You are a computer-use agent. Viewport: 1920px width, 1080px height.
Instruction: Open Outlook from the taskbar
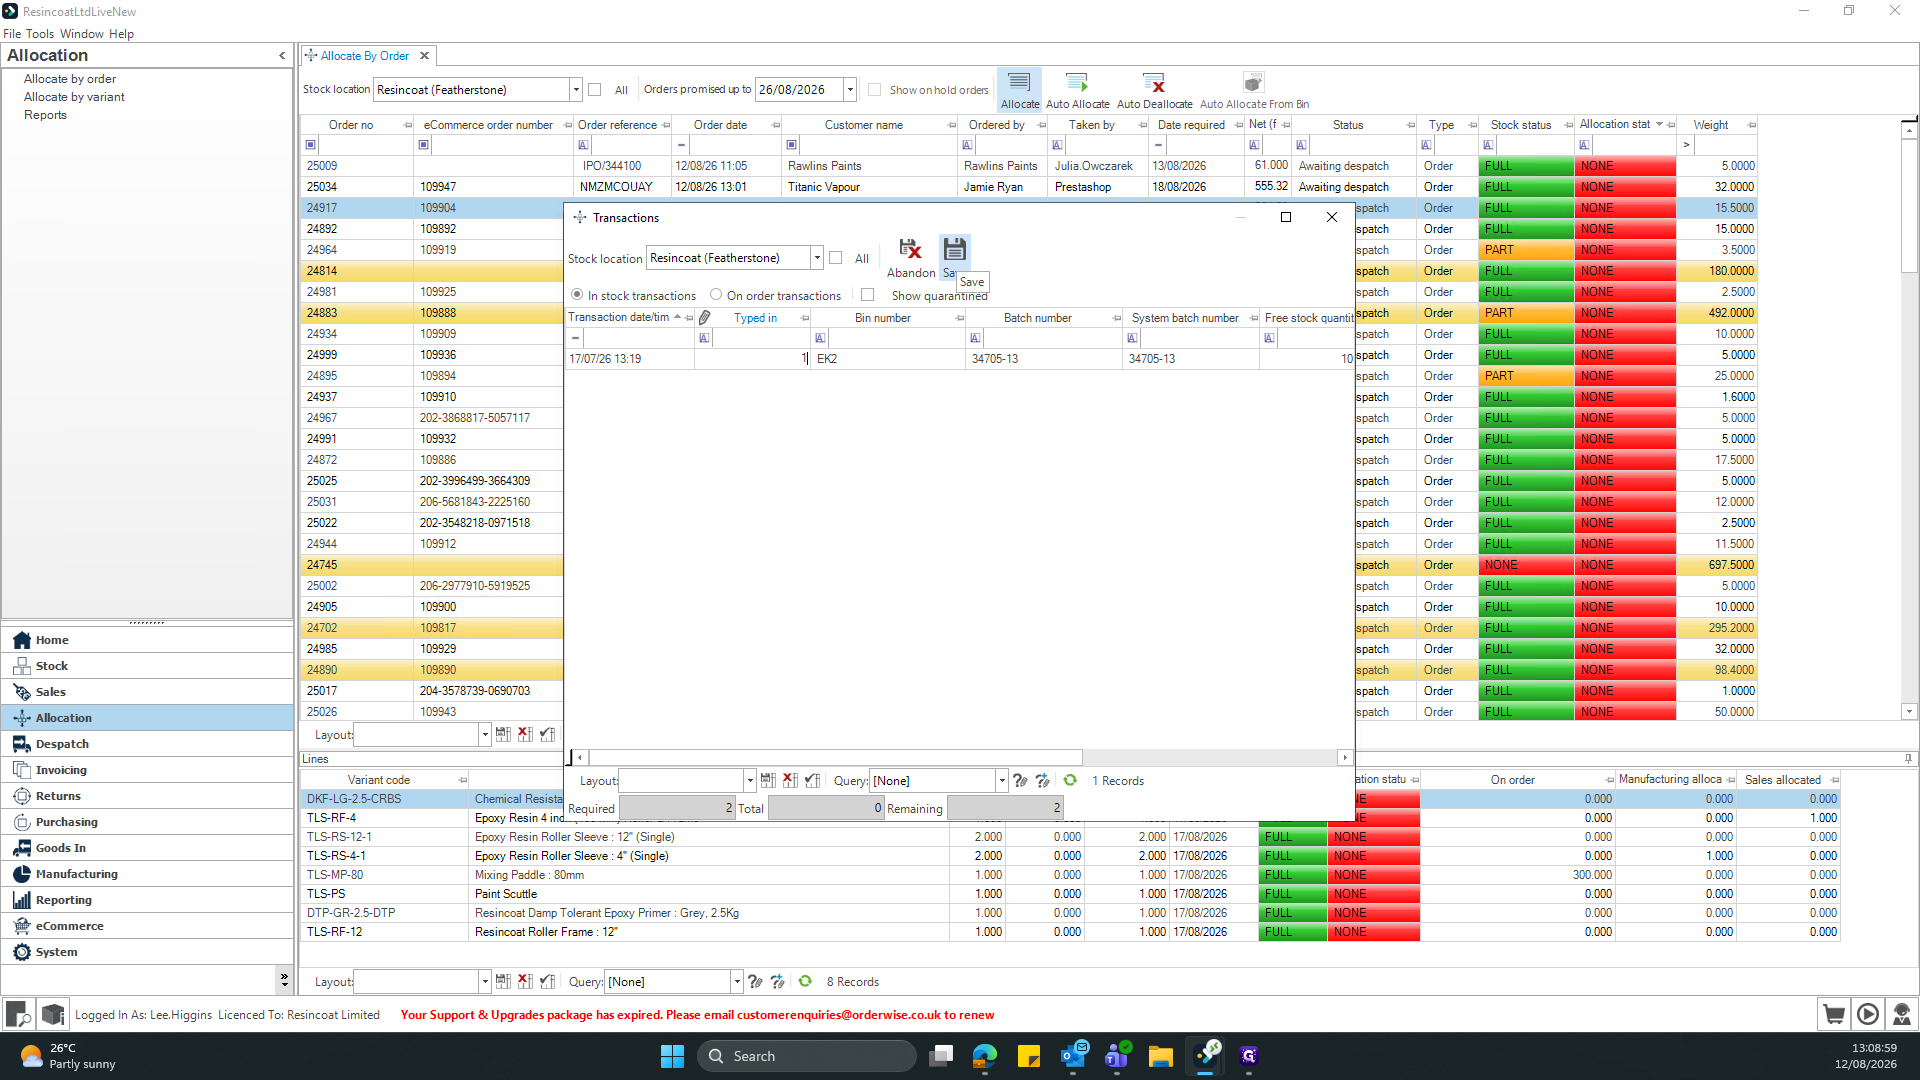(x=1074, y=1056)
